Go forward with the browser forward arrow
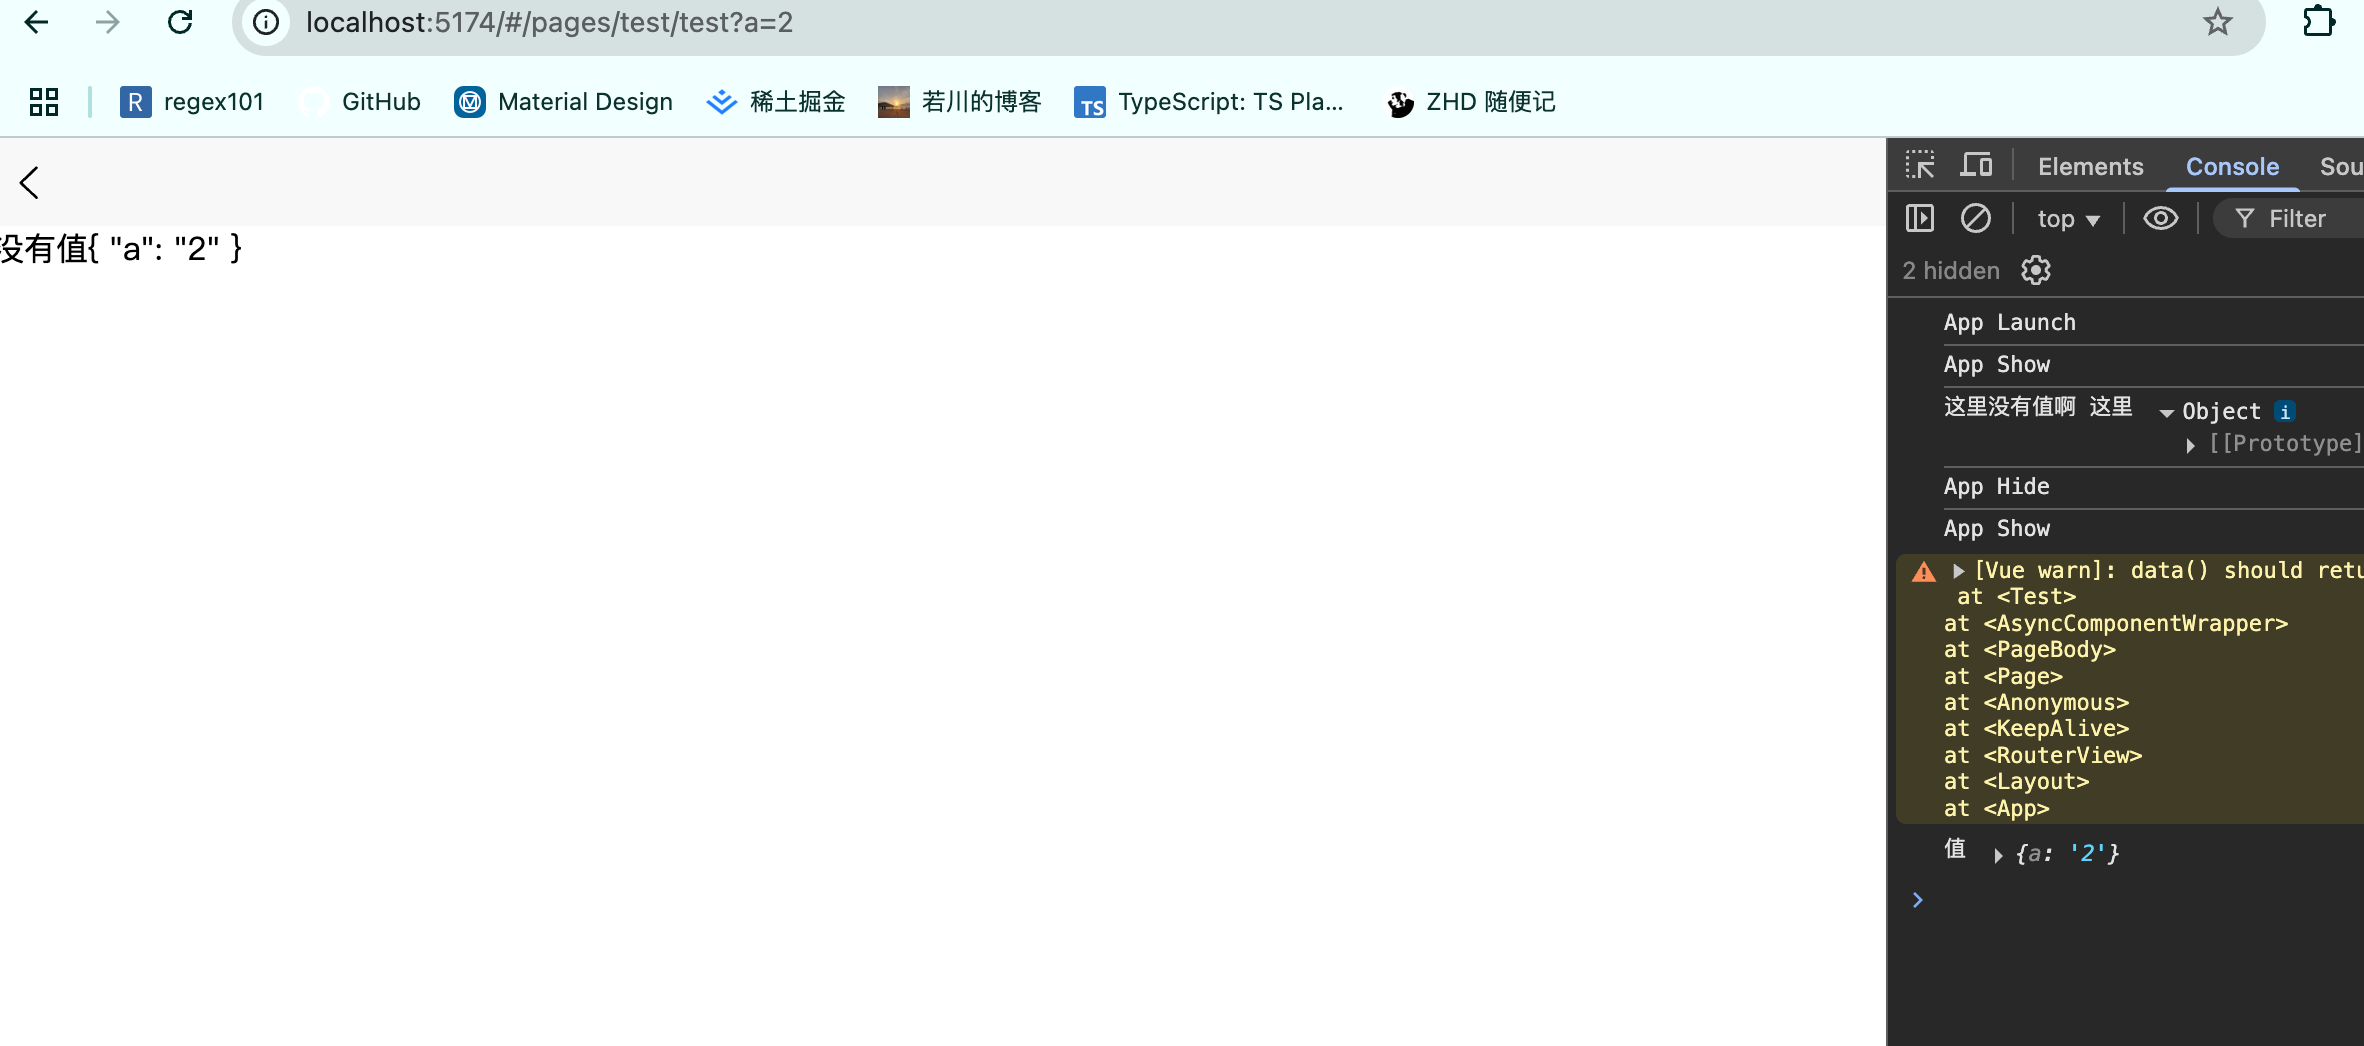Screen dimensions: 2364x1046 coord(107,22)
